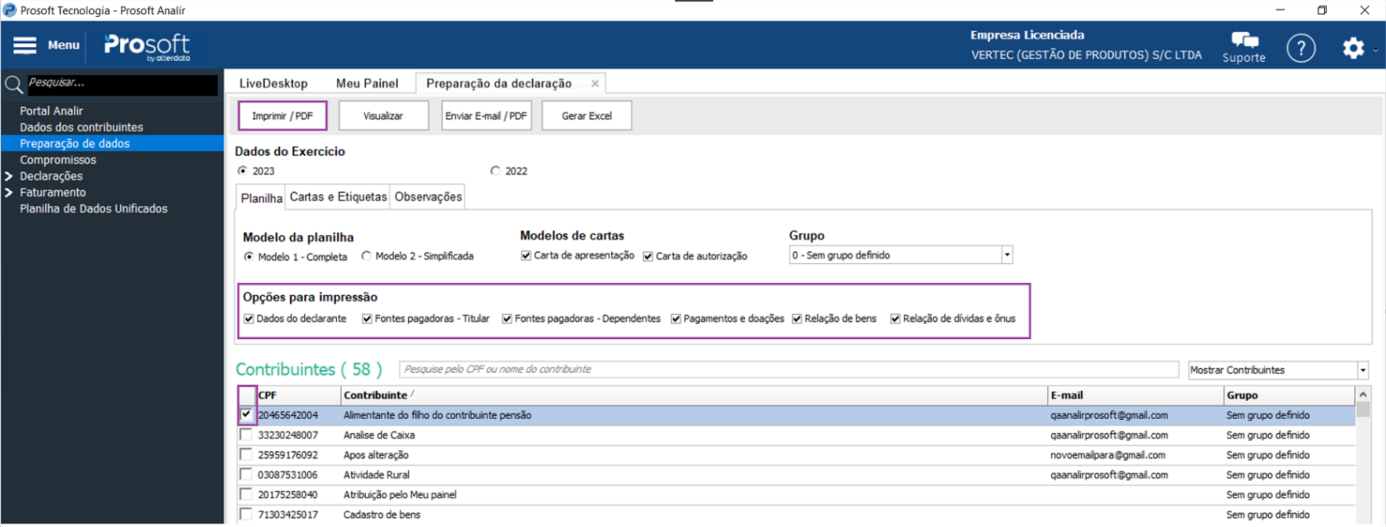
Task: Check the Apos alteração row checkbox
Action: [x=247, y=455]
